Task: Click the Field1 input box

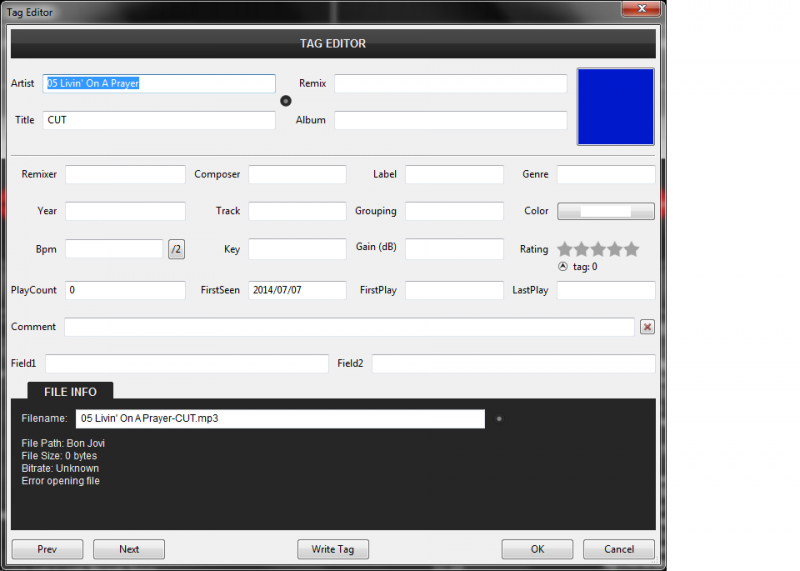Action: point(187,363)
